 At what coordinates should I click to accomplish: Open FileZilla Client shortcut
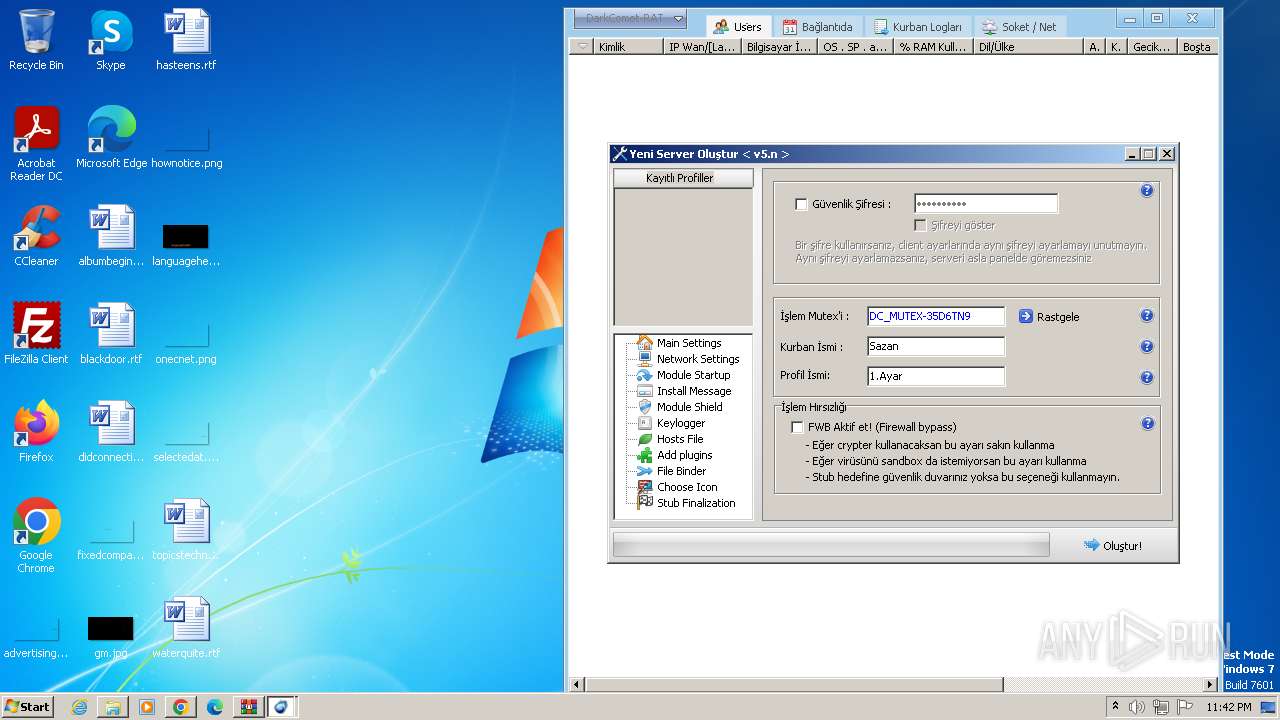[36, 334]
